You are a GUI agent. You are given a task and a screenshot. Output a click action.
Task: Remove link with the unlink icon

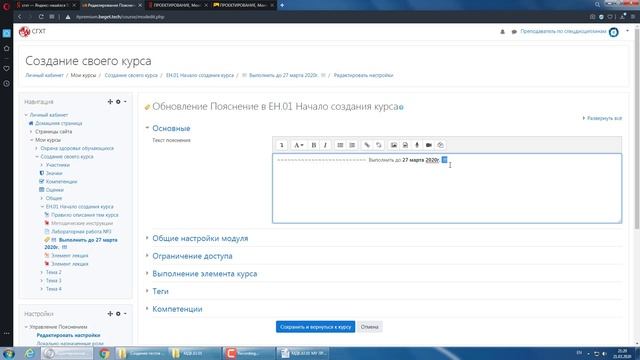pos(379,145)
